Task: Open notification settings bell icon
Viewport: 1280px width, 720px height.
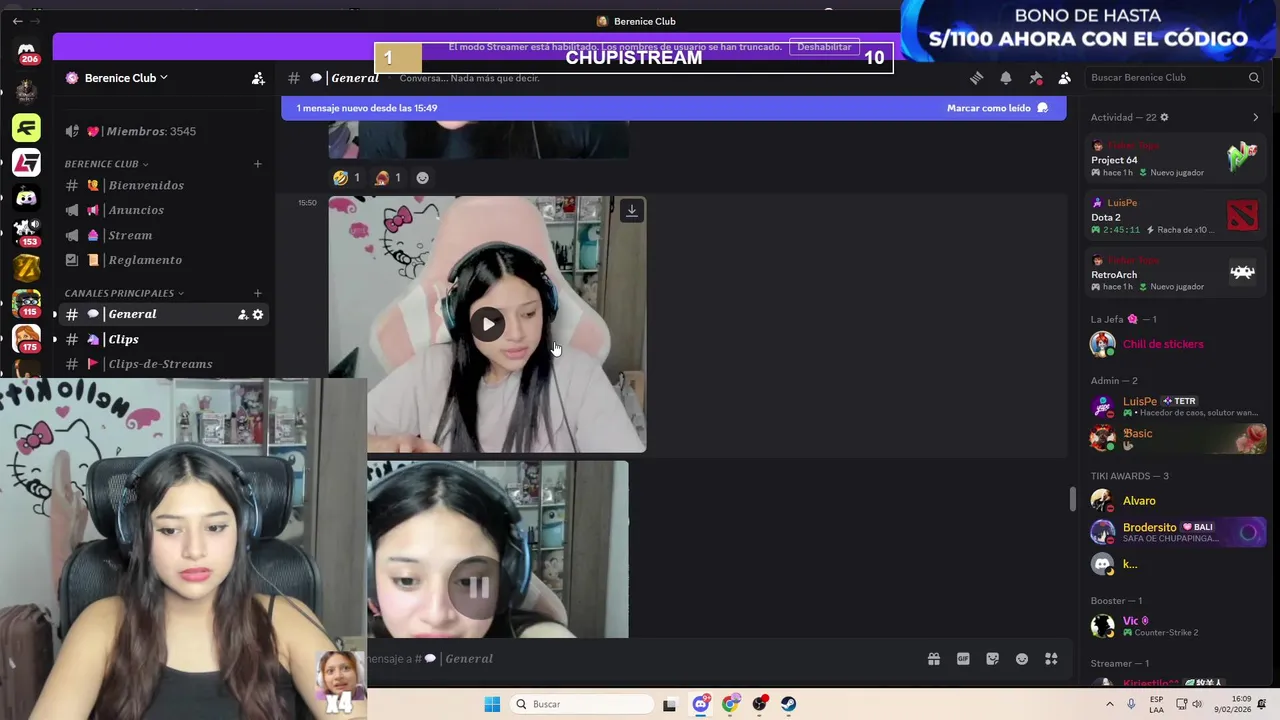Action: 1006,78
